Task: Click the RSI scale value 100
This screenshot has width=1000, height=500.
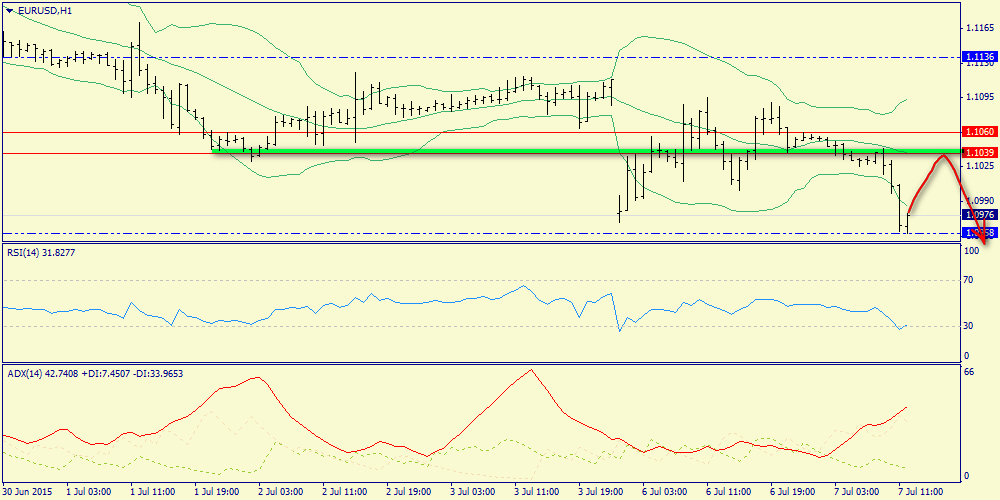Action: pos(972,252)
